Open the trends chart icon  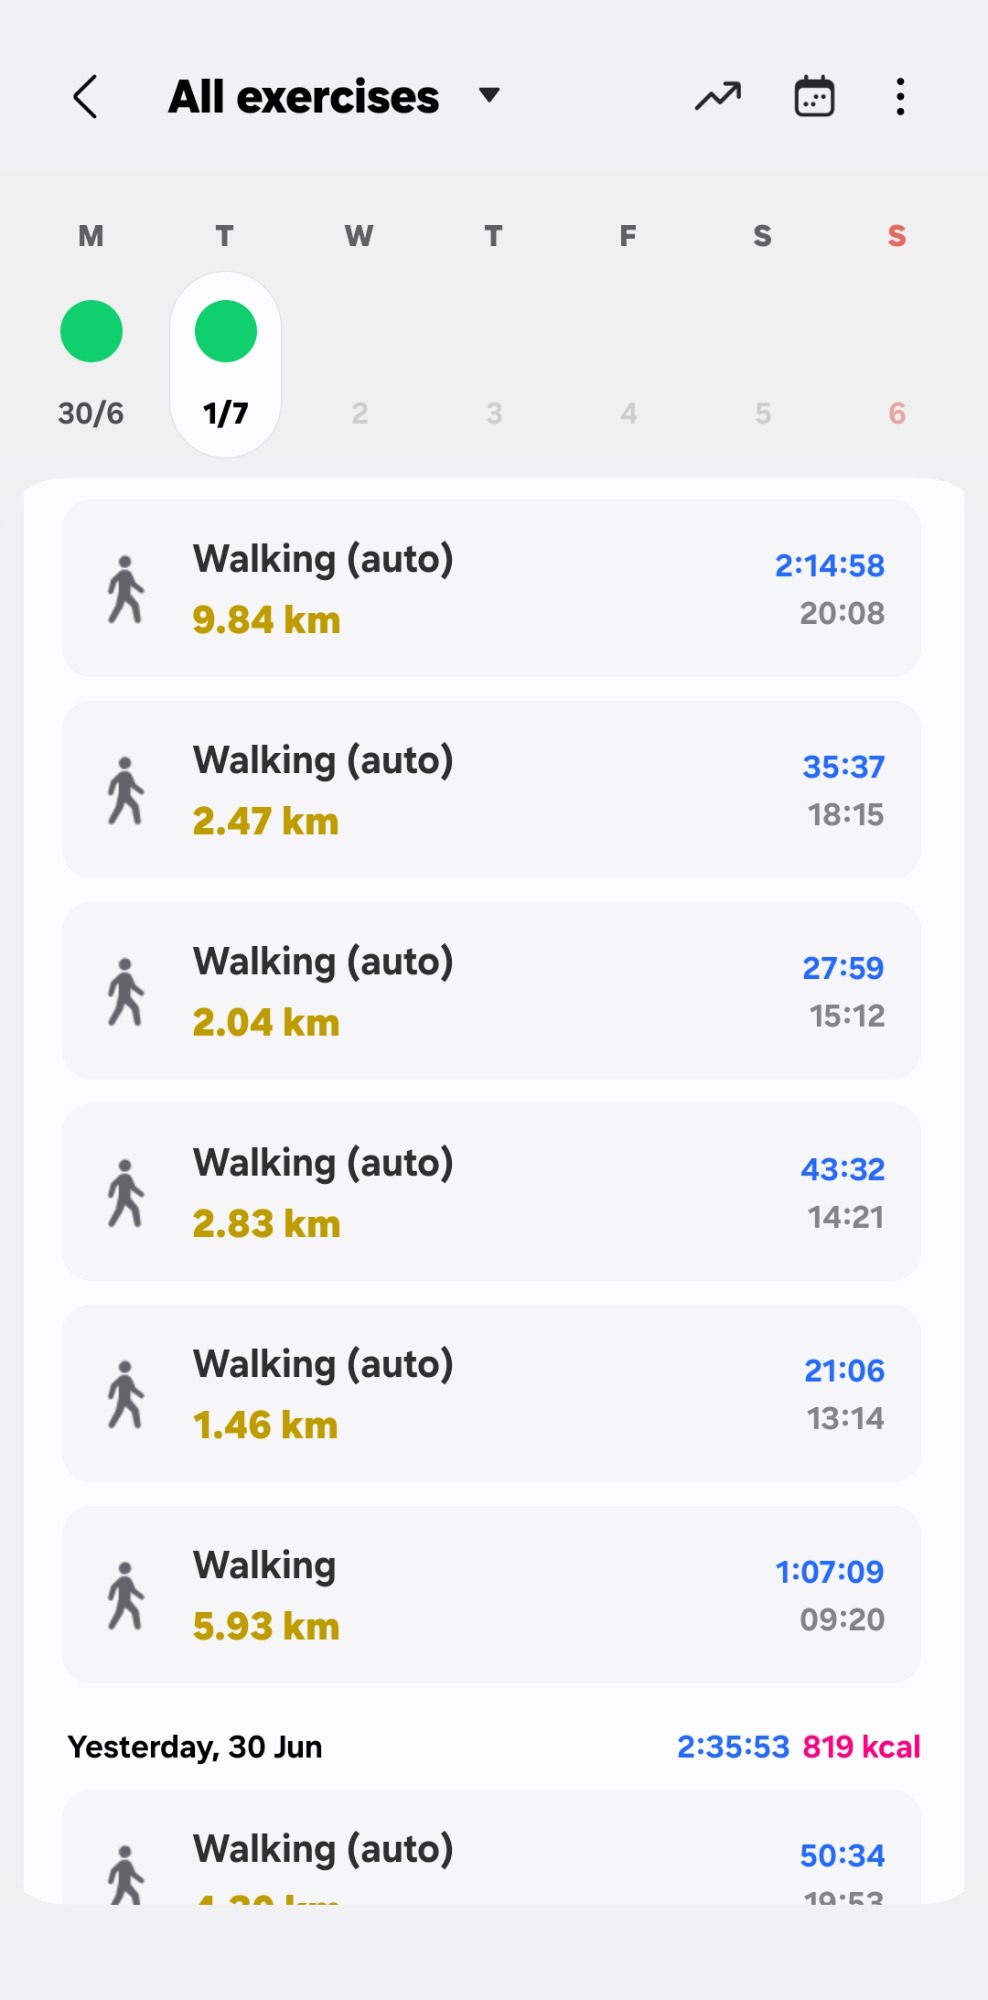click(718, 97)
